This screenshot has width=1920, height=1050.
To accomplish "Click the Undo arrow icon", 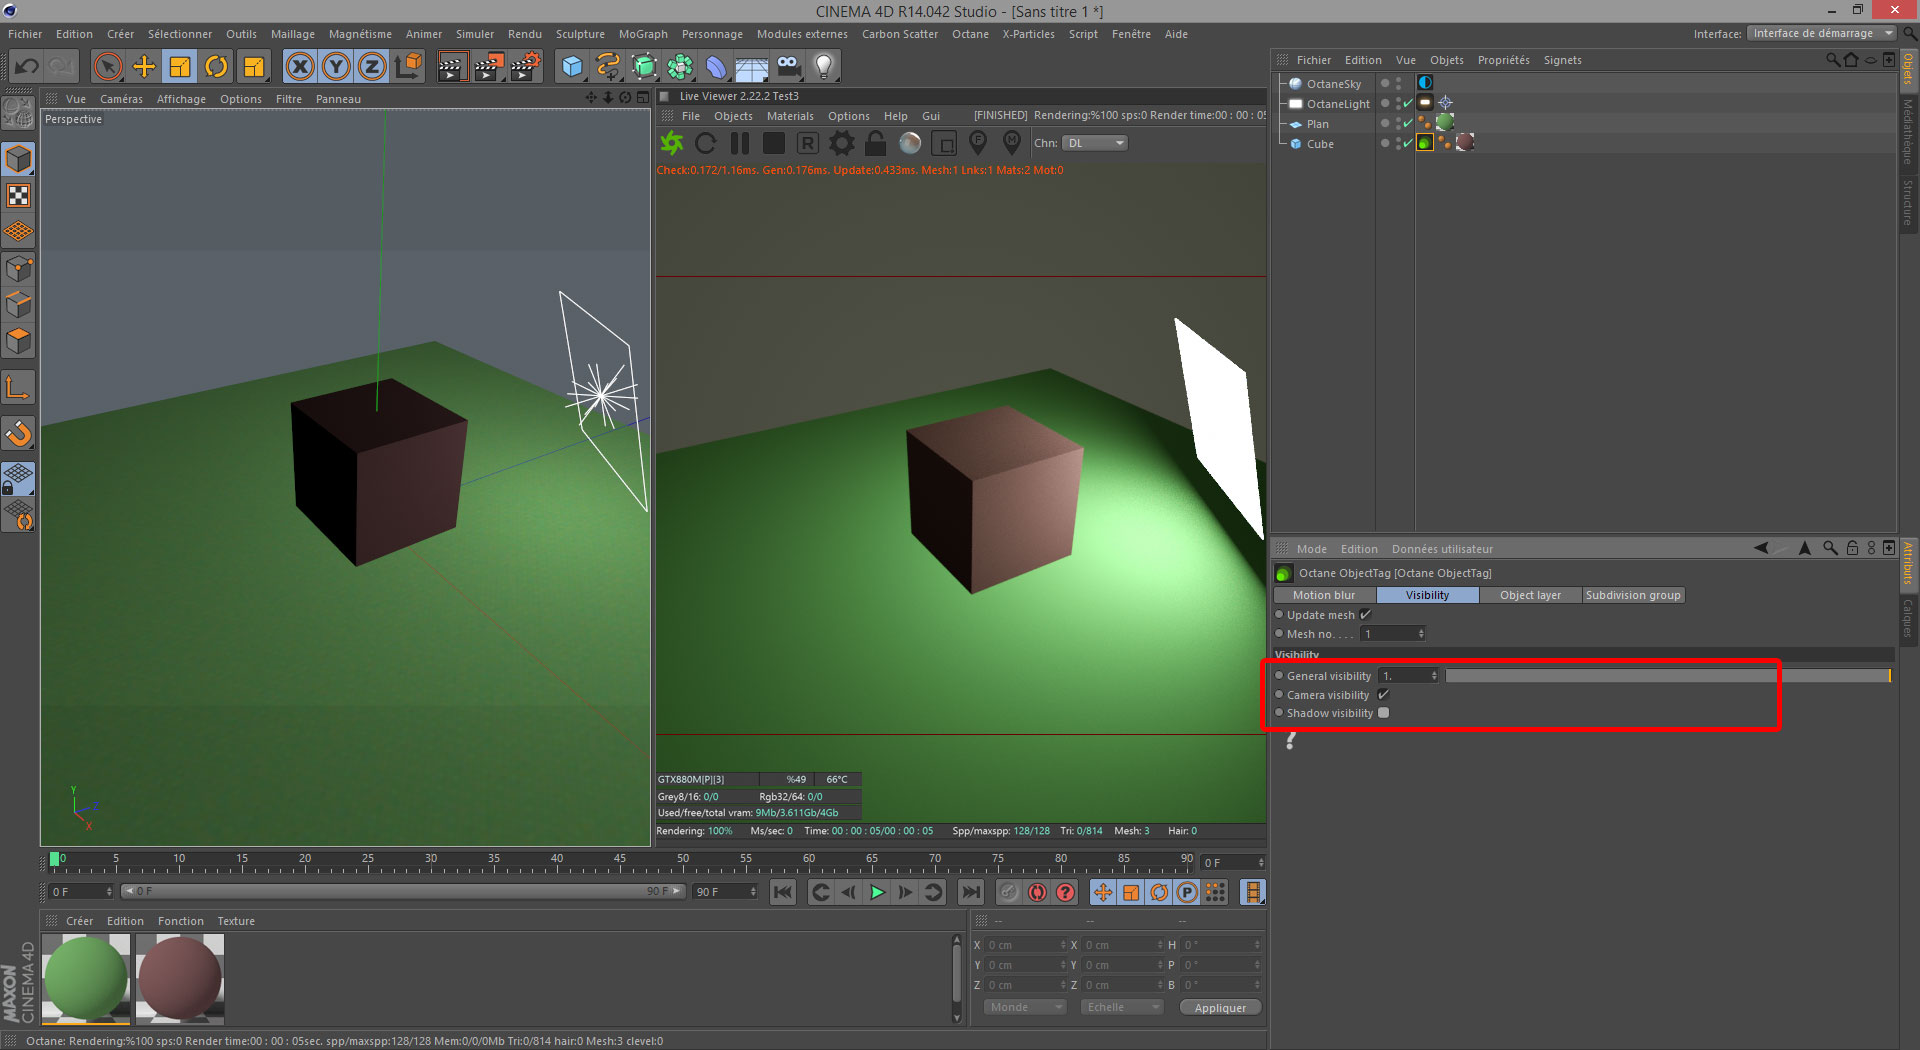I will point(27,67).
